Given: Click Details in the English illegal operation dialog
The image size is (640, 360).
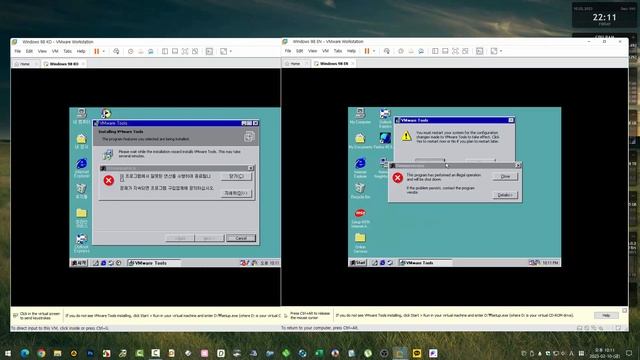Looking at the screenshot, I should 505,195.
